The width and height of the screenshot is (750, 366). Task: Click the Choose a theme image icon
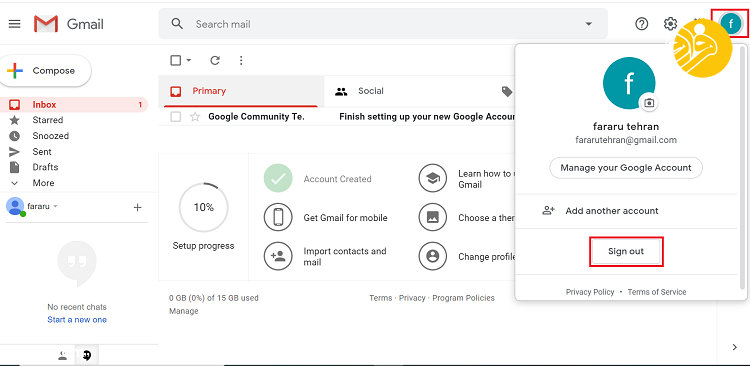[433, 217]
